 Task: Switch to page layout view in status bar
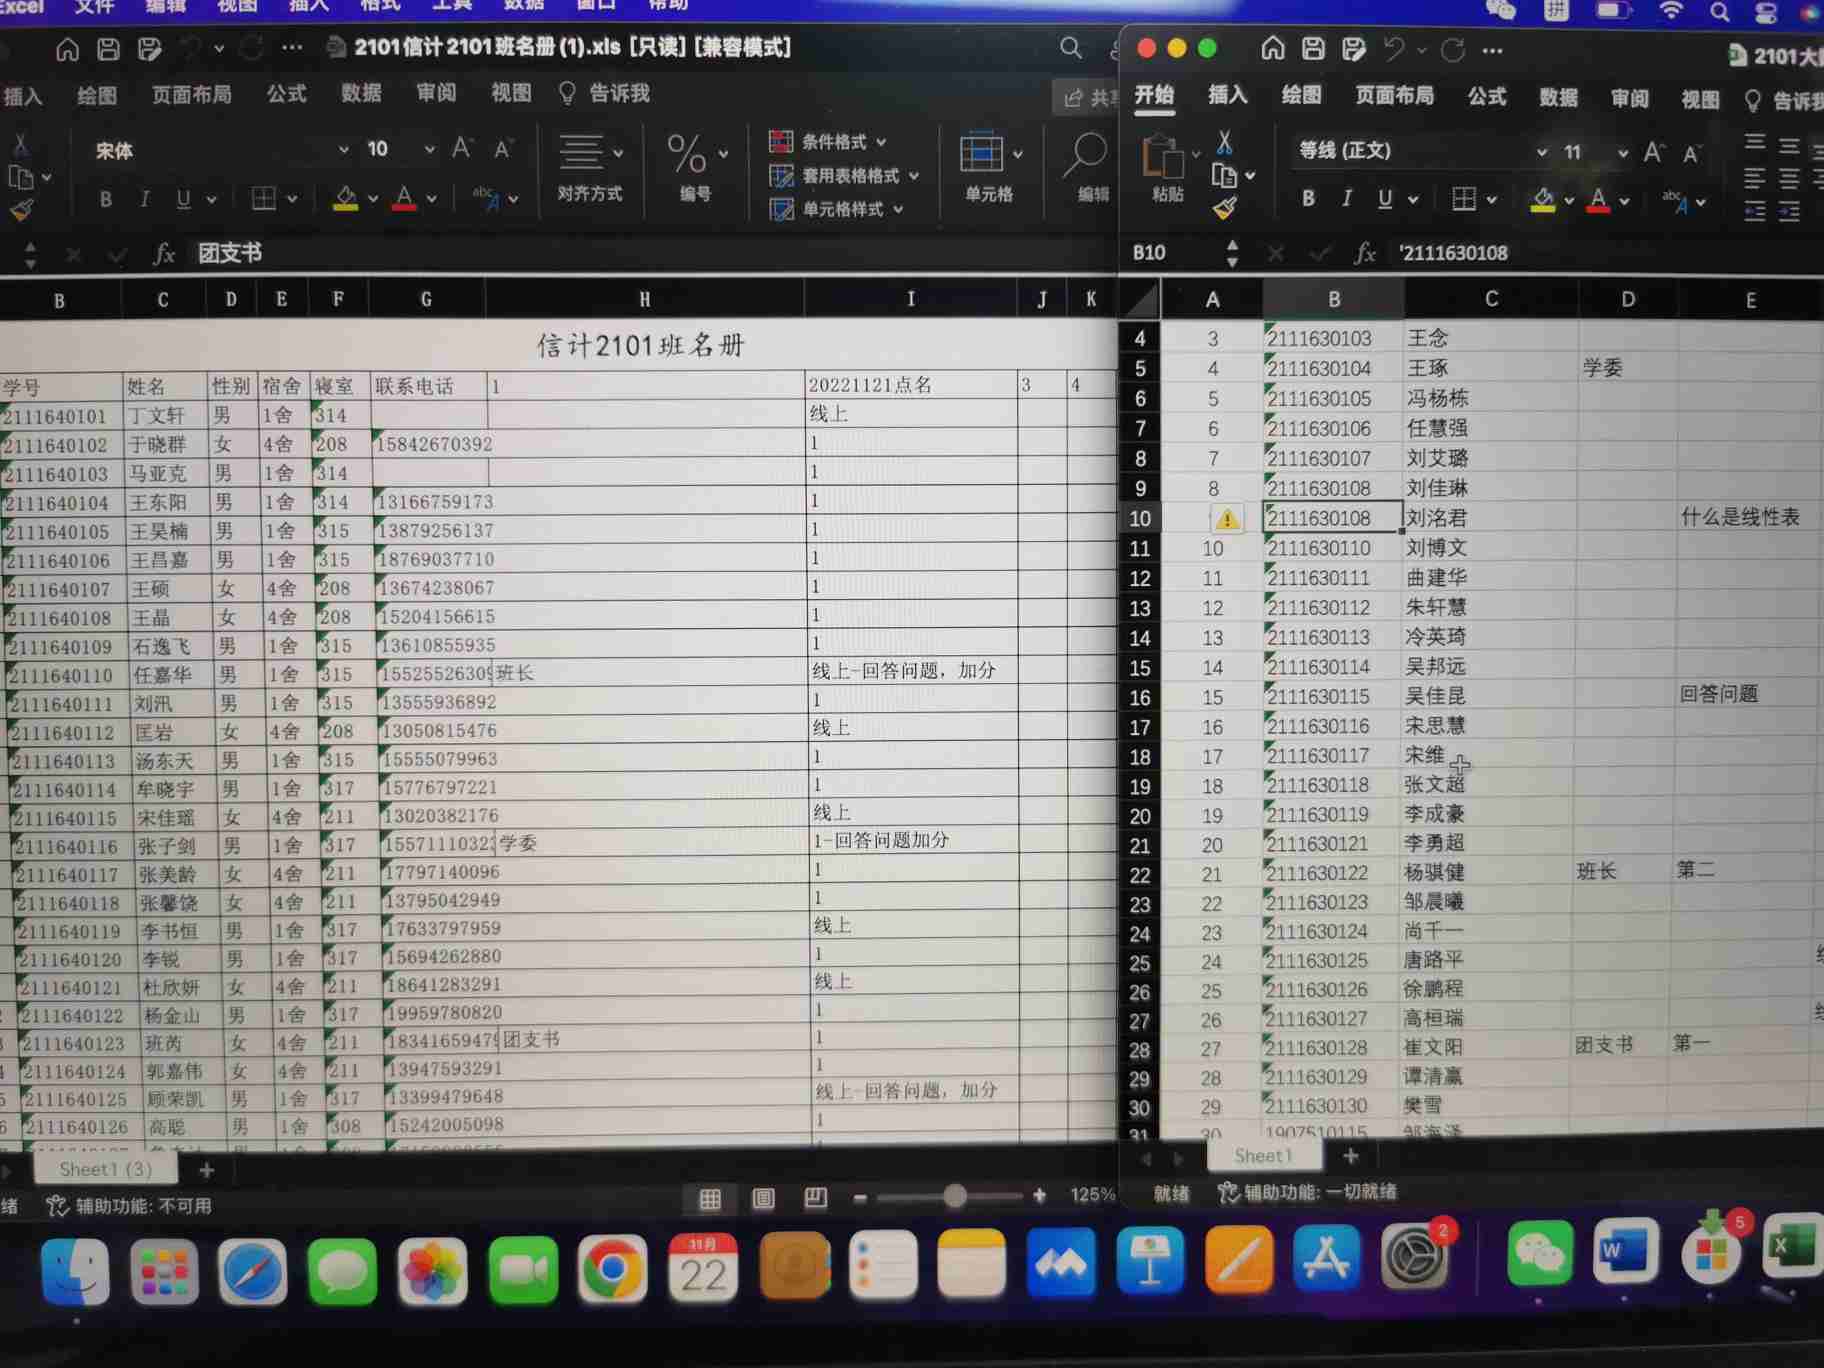(x=763, y=1198)
